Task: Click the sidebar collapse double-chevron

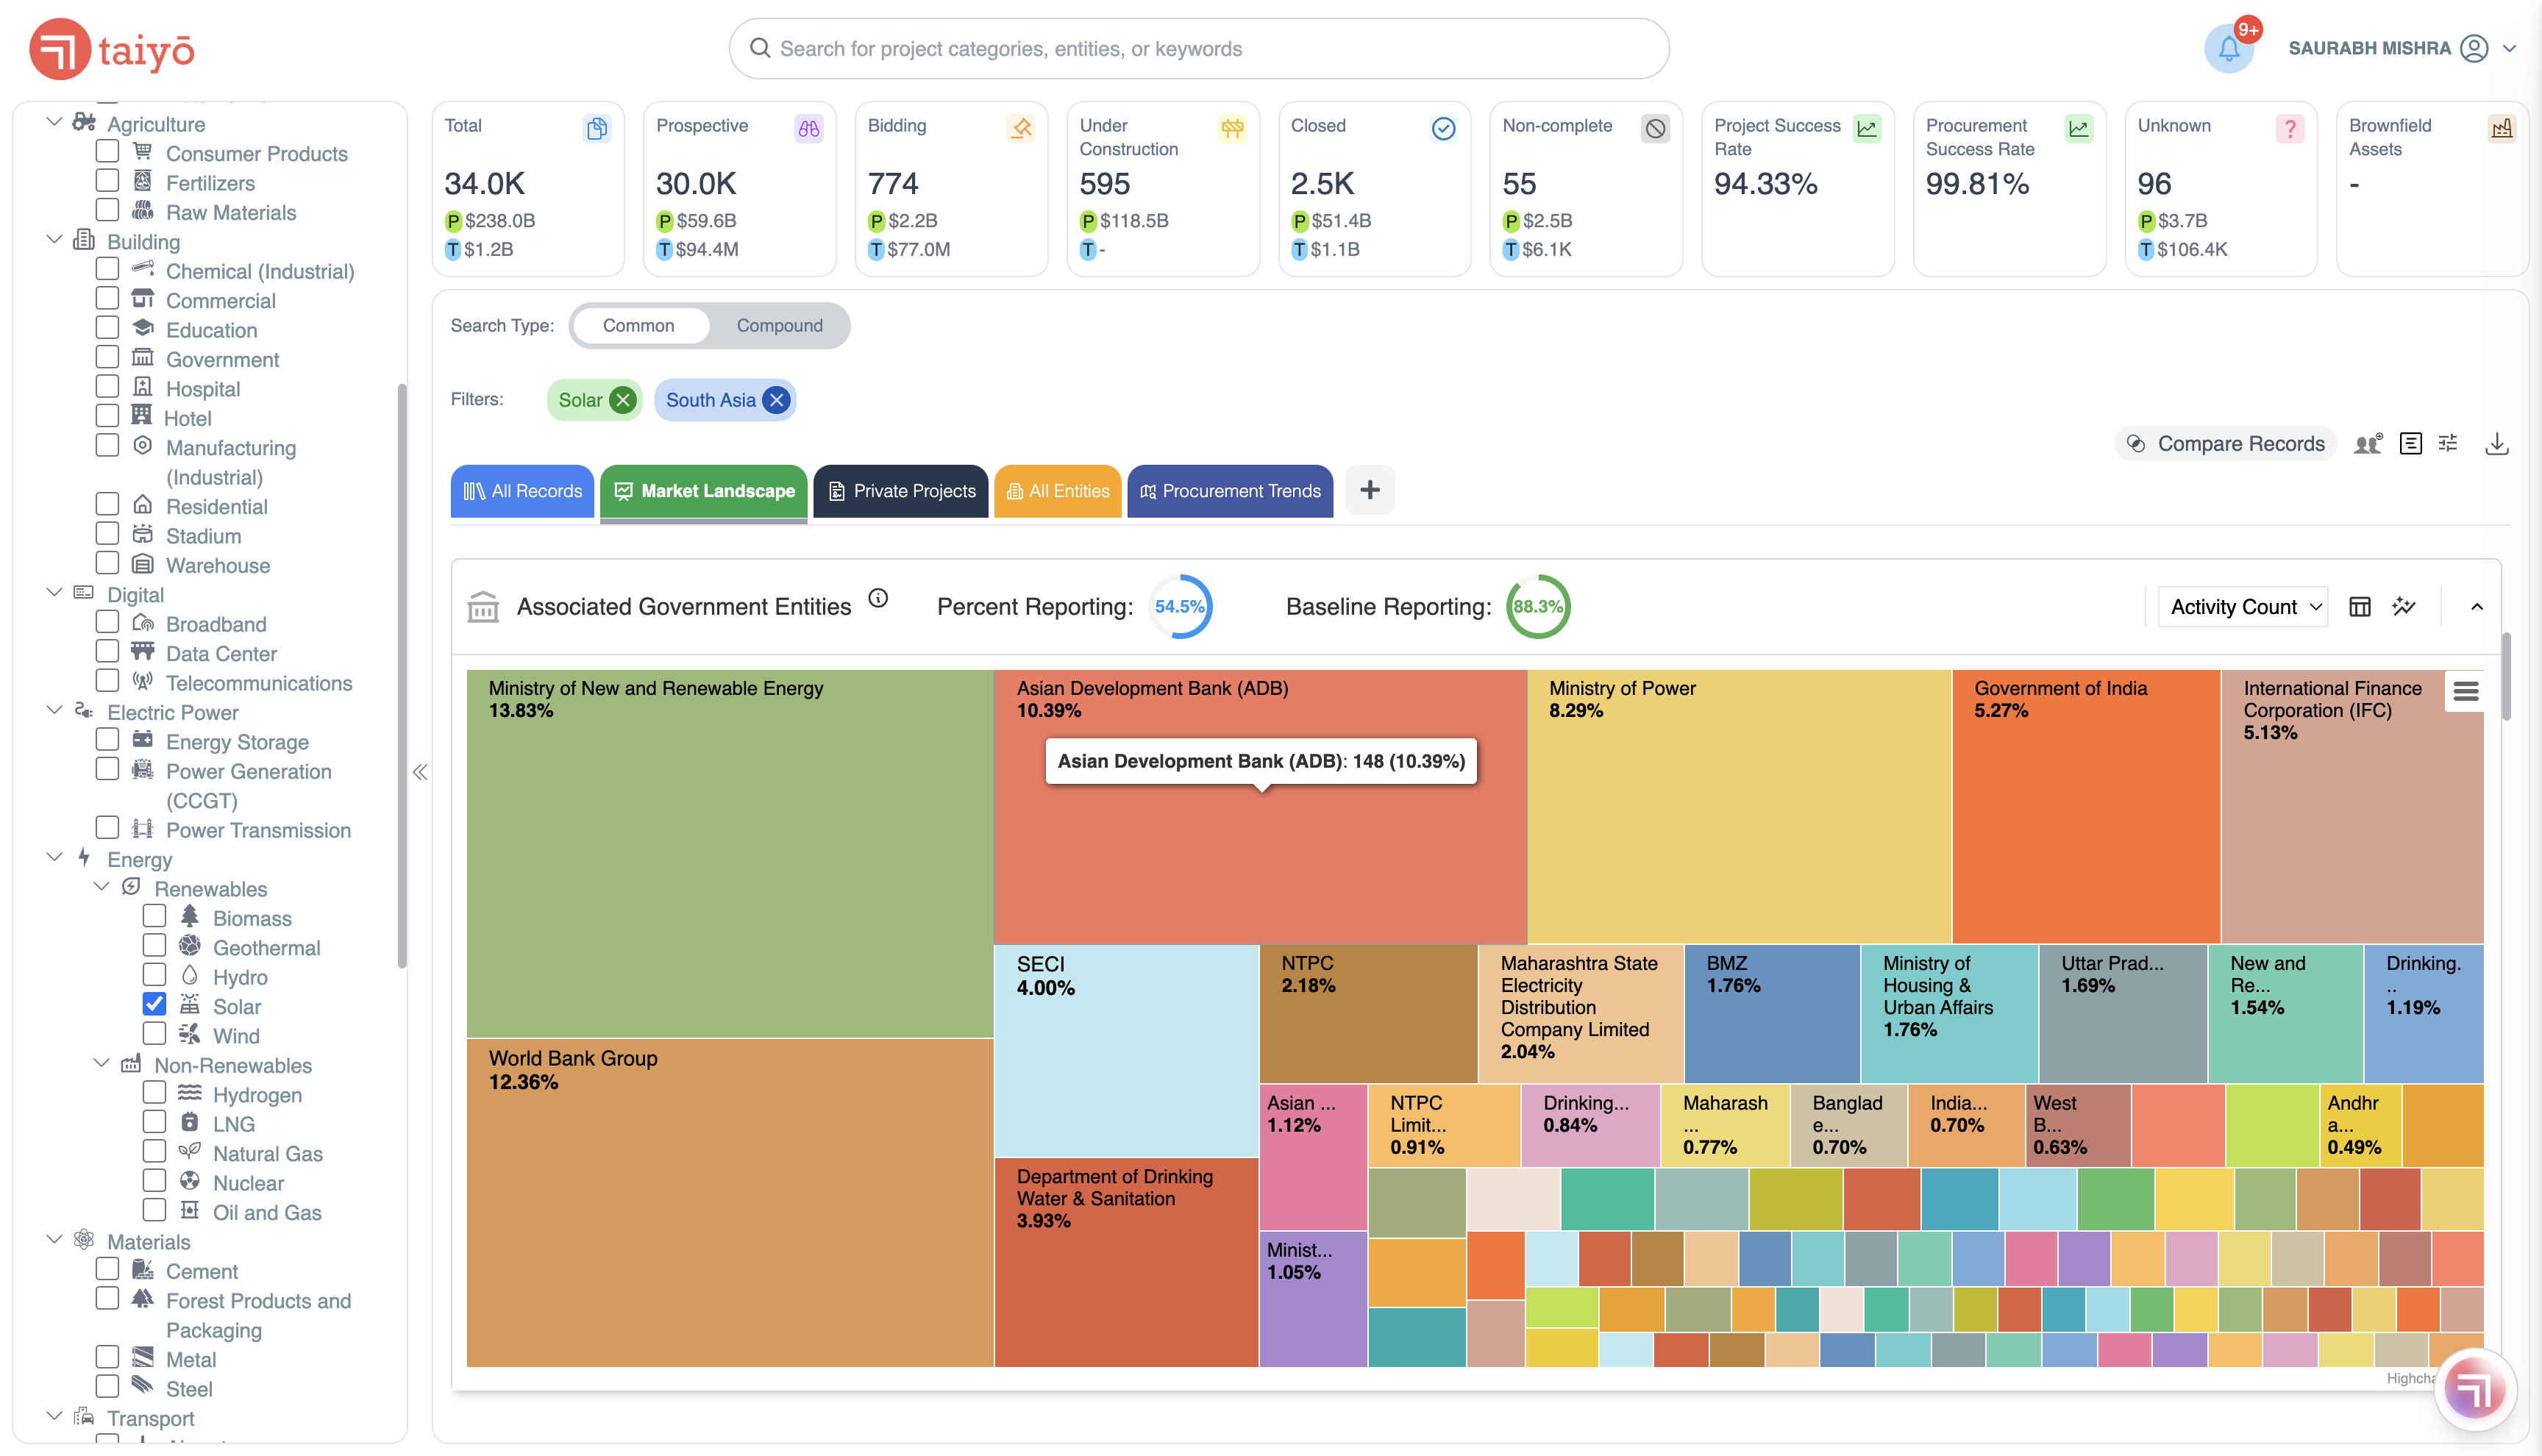Action: coord(420,772)
